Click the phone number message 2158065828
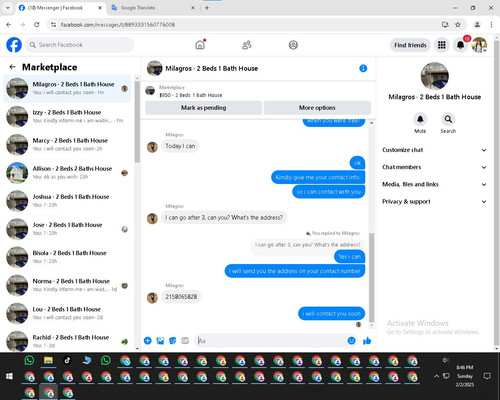Screen dimensions: 500x400 (181, 297)
